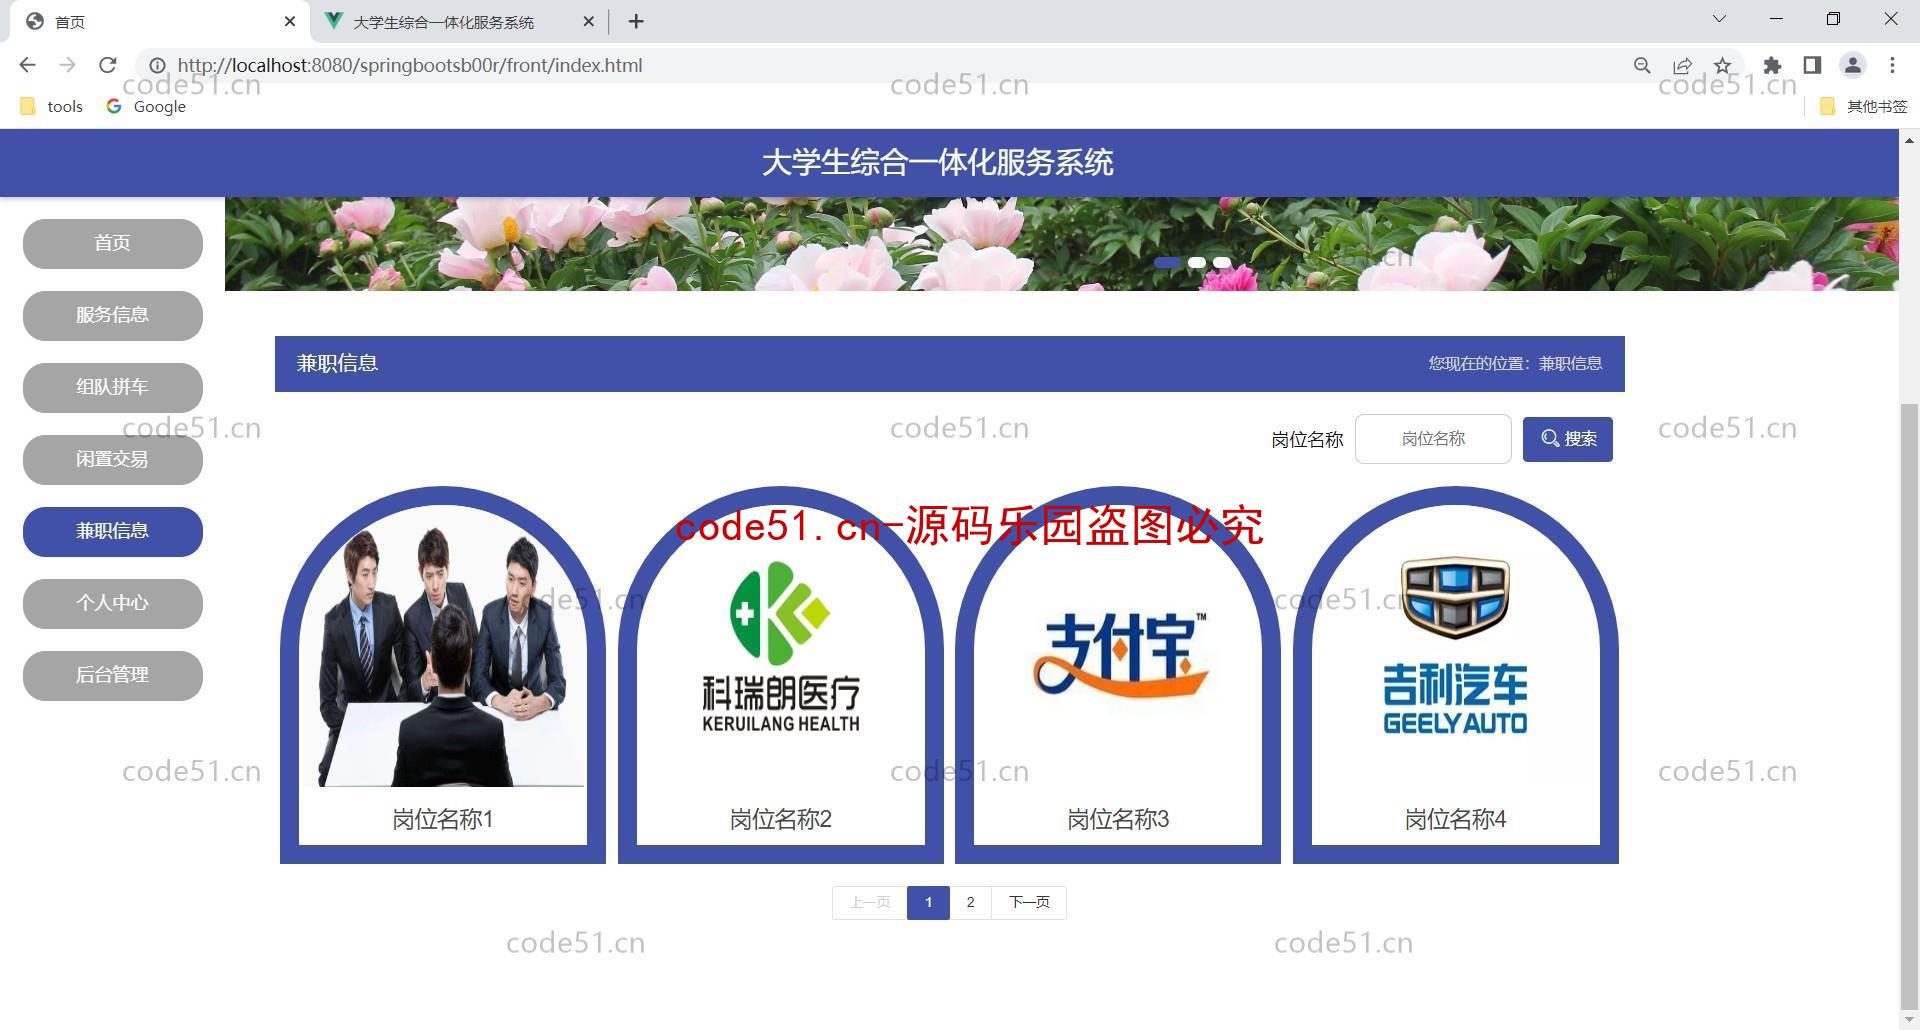
Task: Open 个人中心 in the sidebar
Action: click(113, 604)
